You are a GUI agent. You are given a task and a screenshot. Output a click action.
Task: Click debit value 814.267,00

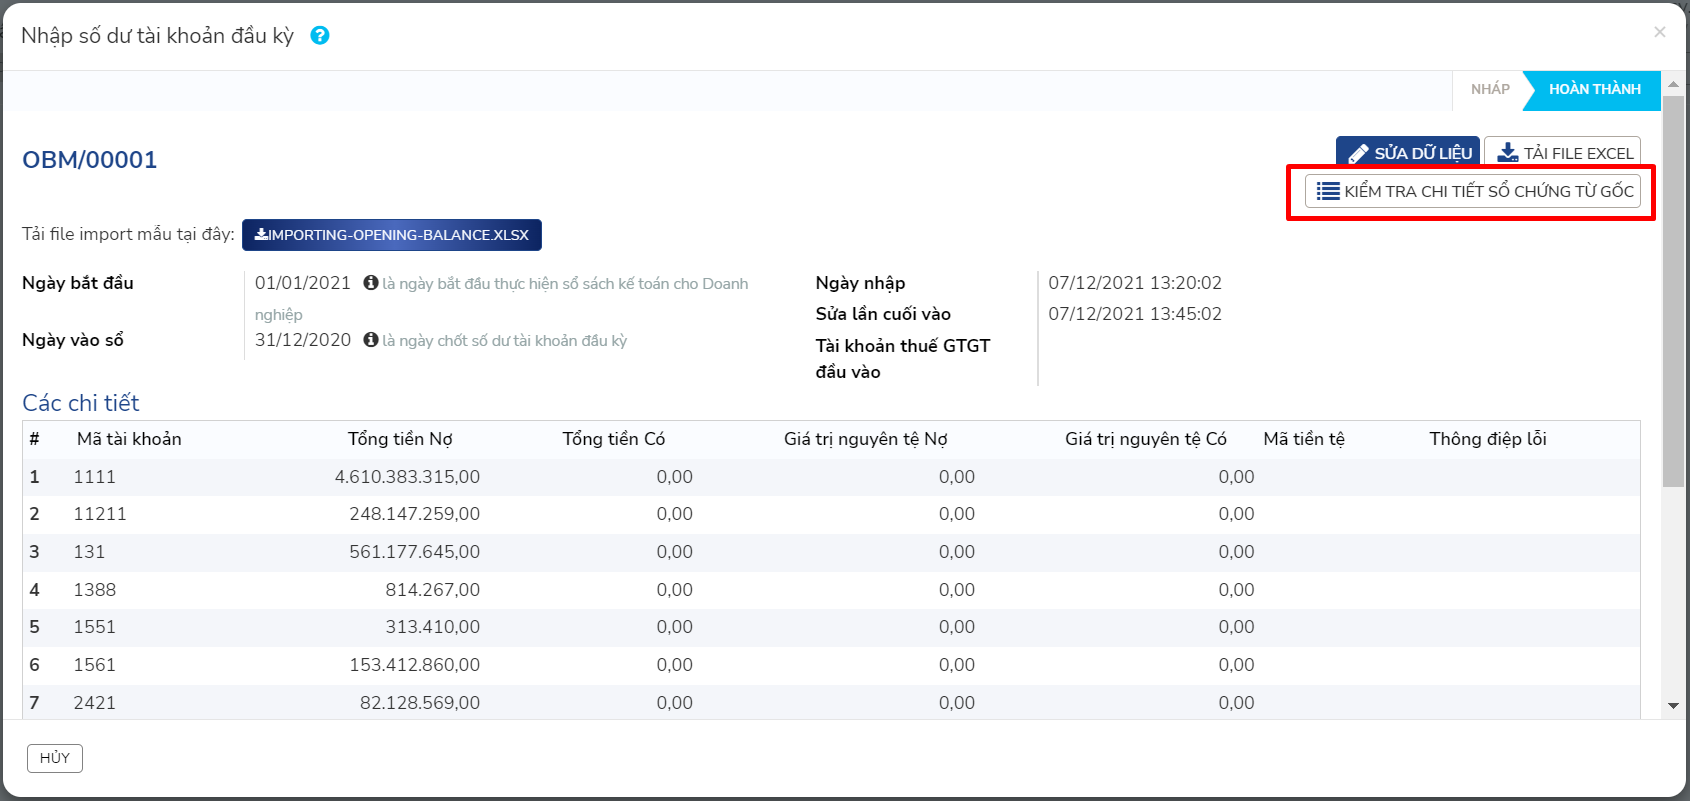(x=433, y=590)
